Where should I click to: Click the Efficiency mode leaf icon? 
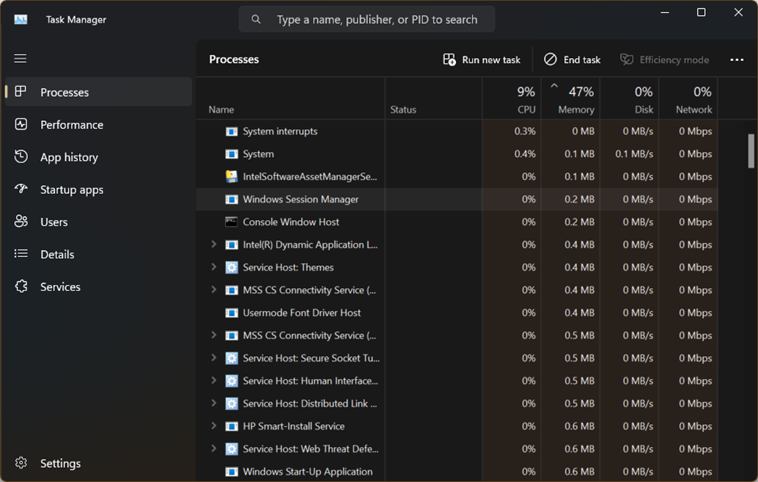[627, 59]
